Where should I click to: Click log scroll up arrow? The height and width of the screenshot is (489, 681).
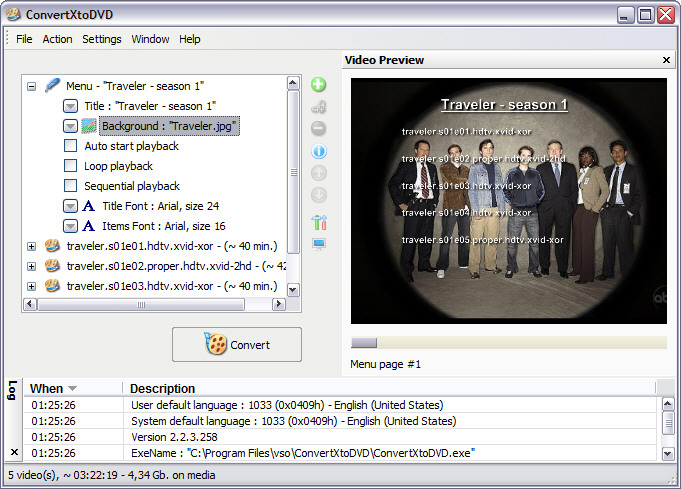point(668,404)
